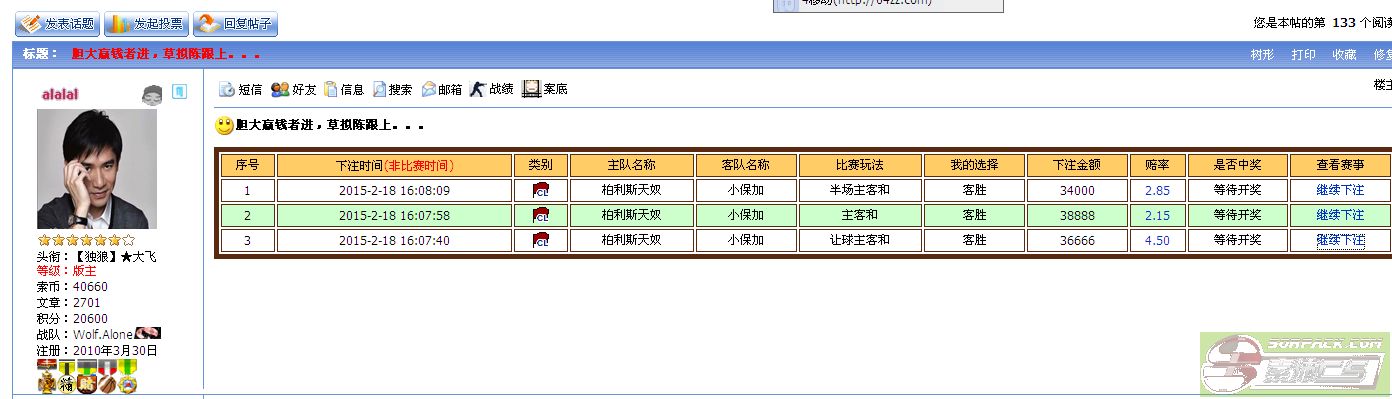Open the 邮箱 mailbox icon
The width and height of the screenshot is (1392, 399).
click(442, 89)
